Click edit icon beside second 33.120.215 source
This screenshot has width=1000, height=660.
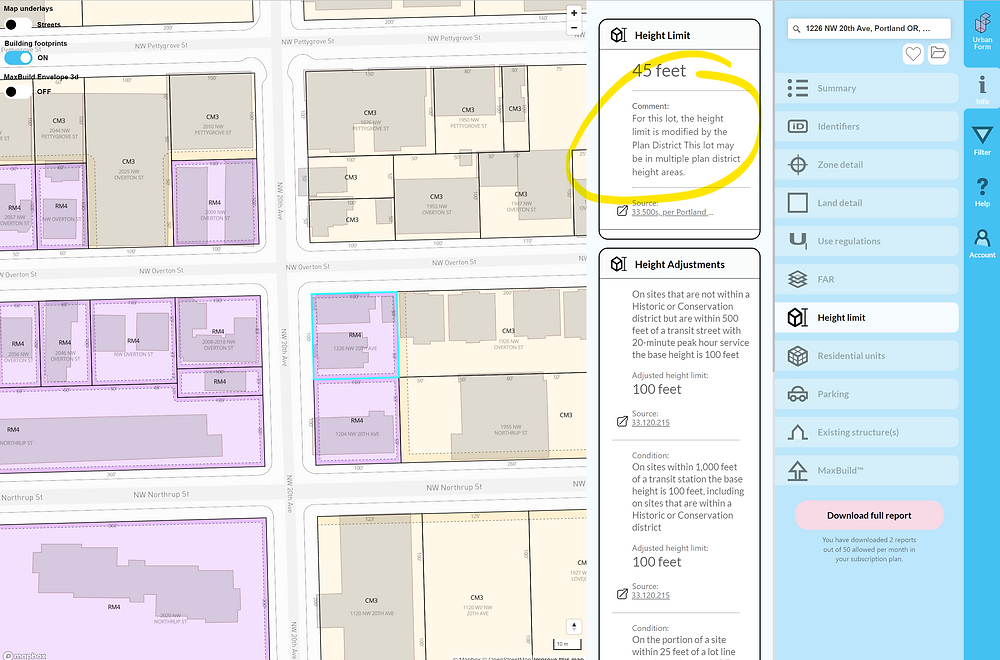point(622,594)
